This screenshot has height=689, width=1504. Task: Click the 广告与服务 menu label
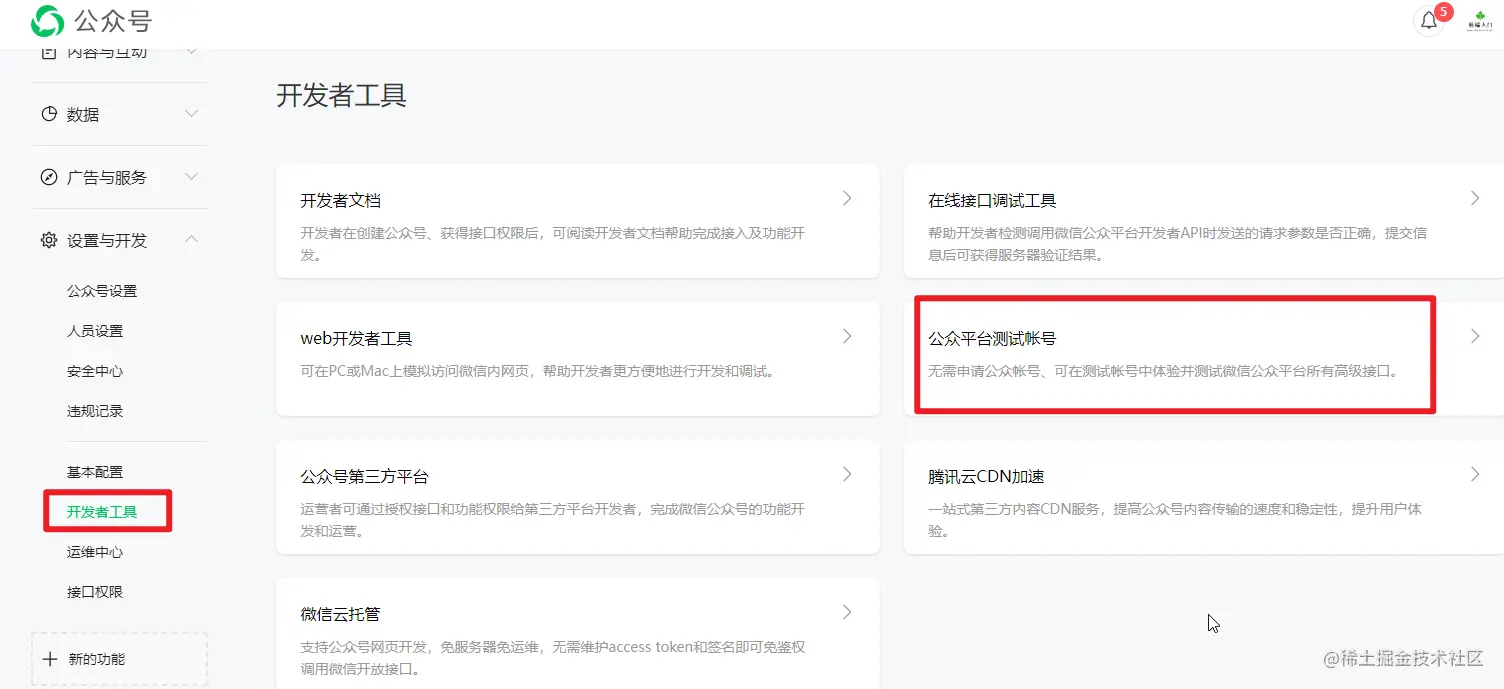tap(107, 178)
